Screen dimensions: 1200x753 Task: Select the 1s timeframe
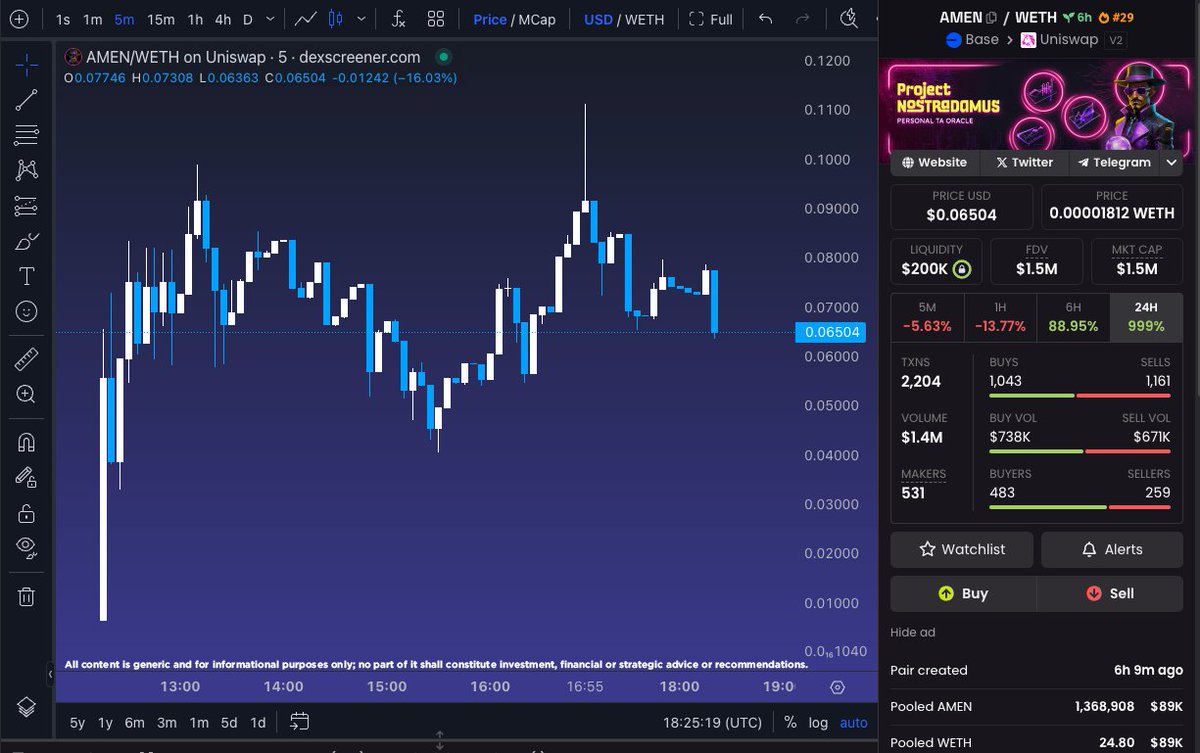(x=63, y=19)
